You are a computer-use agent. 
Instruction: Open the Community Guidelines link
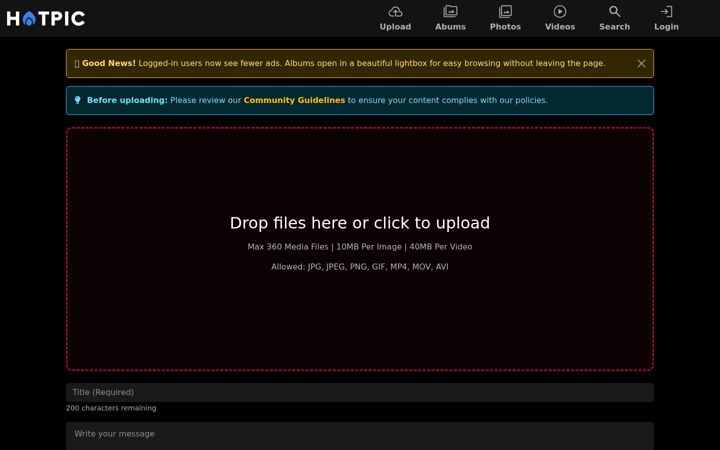click(x=294, y=100)
